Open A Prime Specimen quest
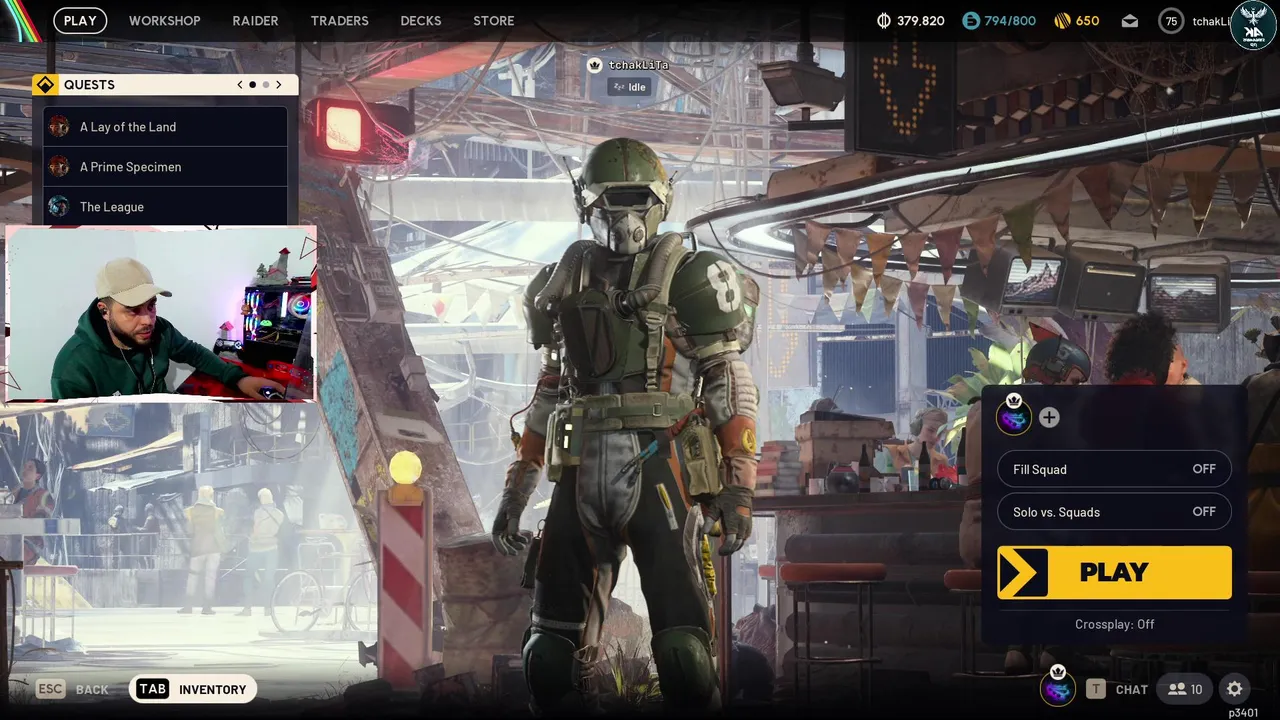The width and height of the screenshot is (1280, 720). coord(165,167)
